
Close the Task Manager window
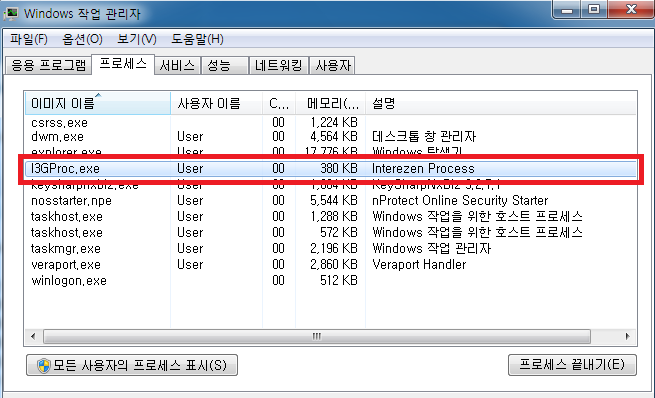click(631, 10)
